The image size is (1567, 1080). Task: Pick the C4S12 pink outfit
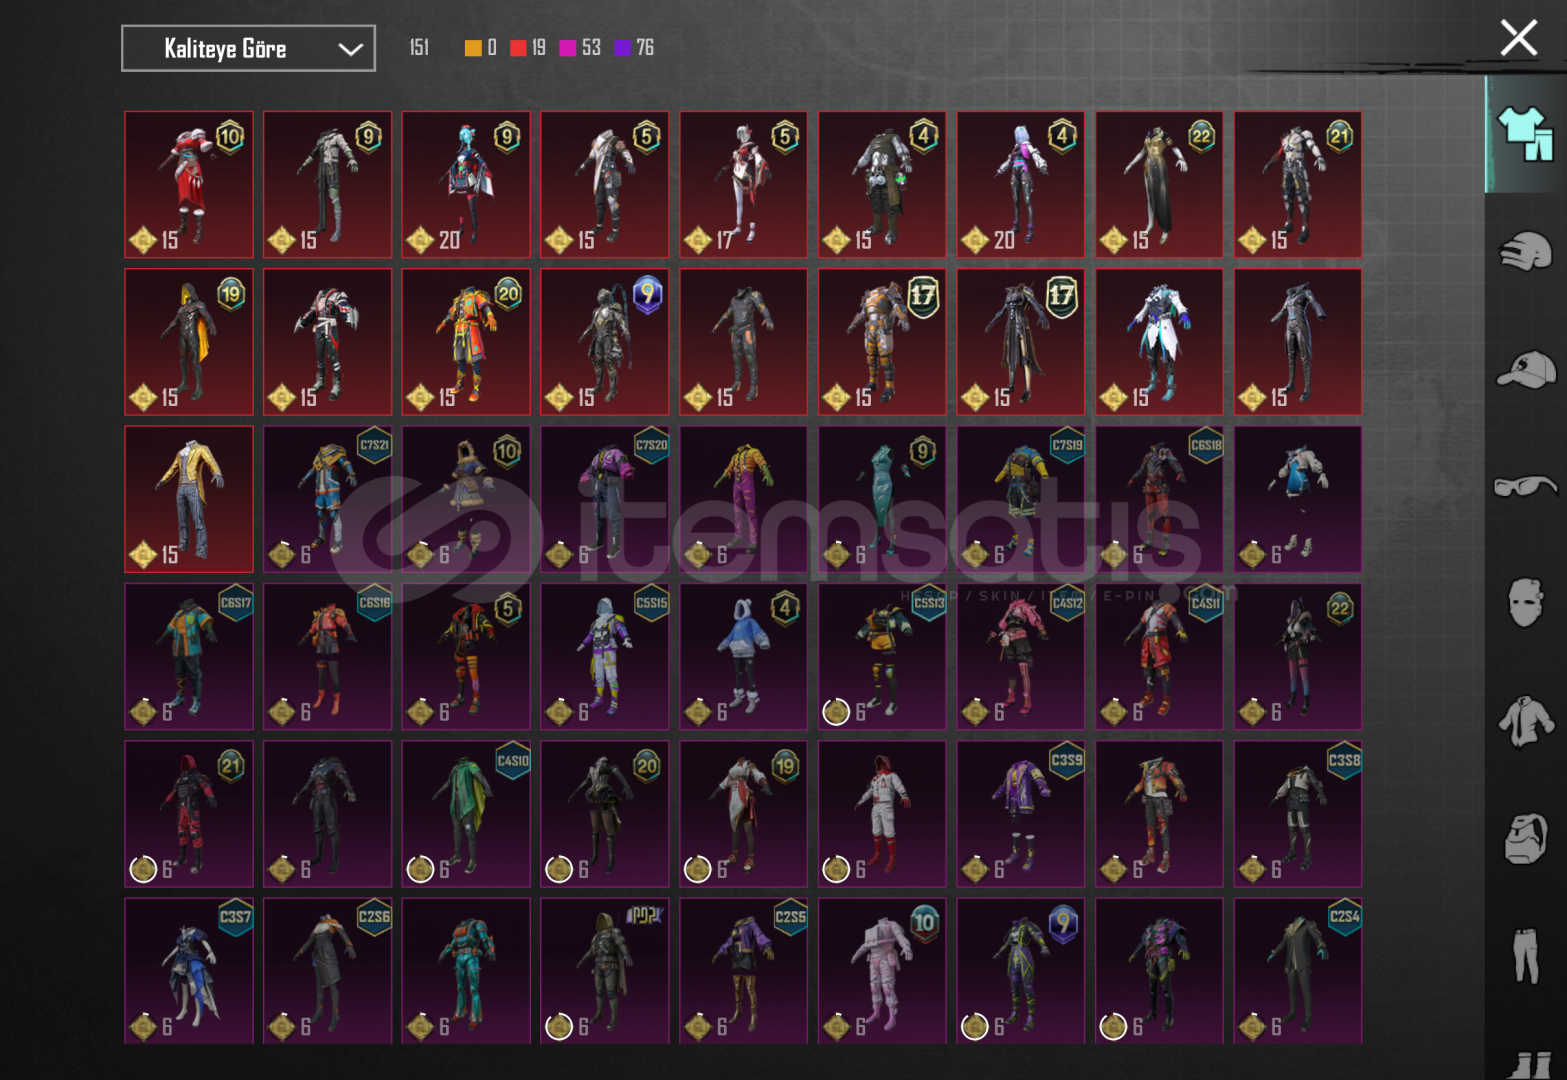[x=1021, y=657]
